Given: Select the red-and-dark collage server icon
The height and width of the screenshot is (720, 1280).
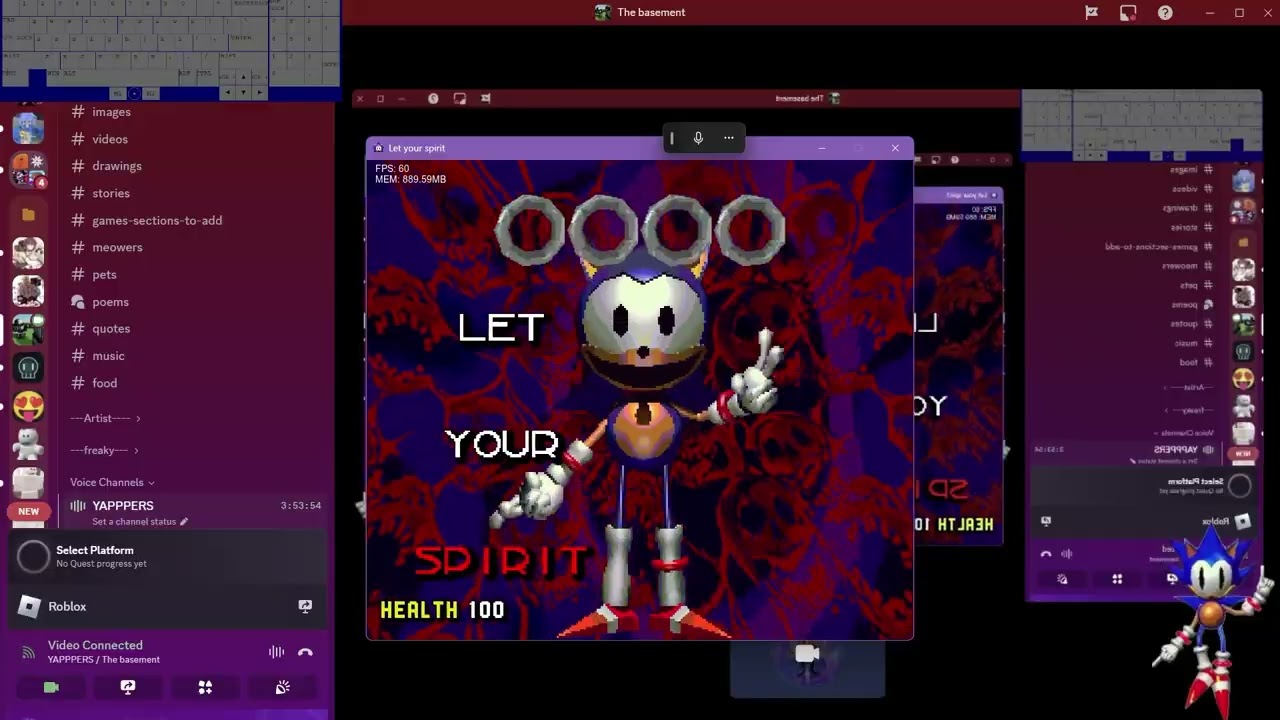Looking at the screenshot, I should pos(28,291).
